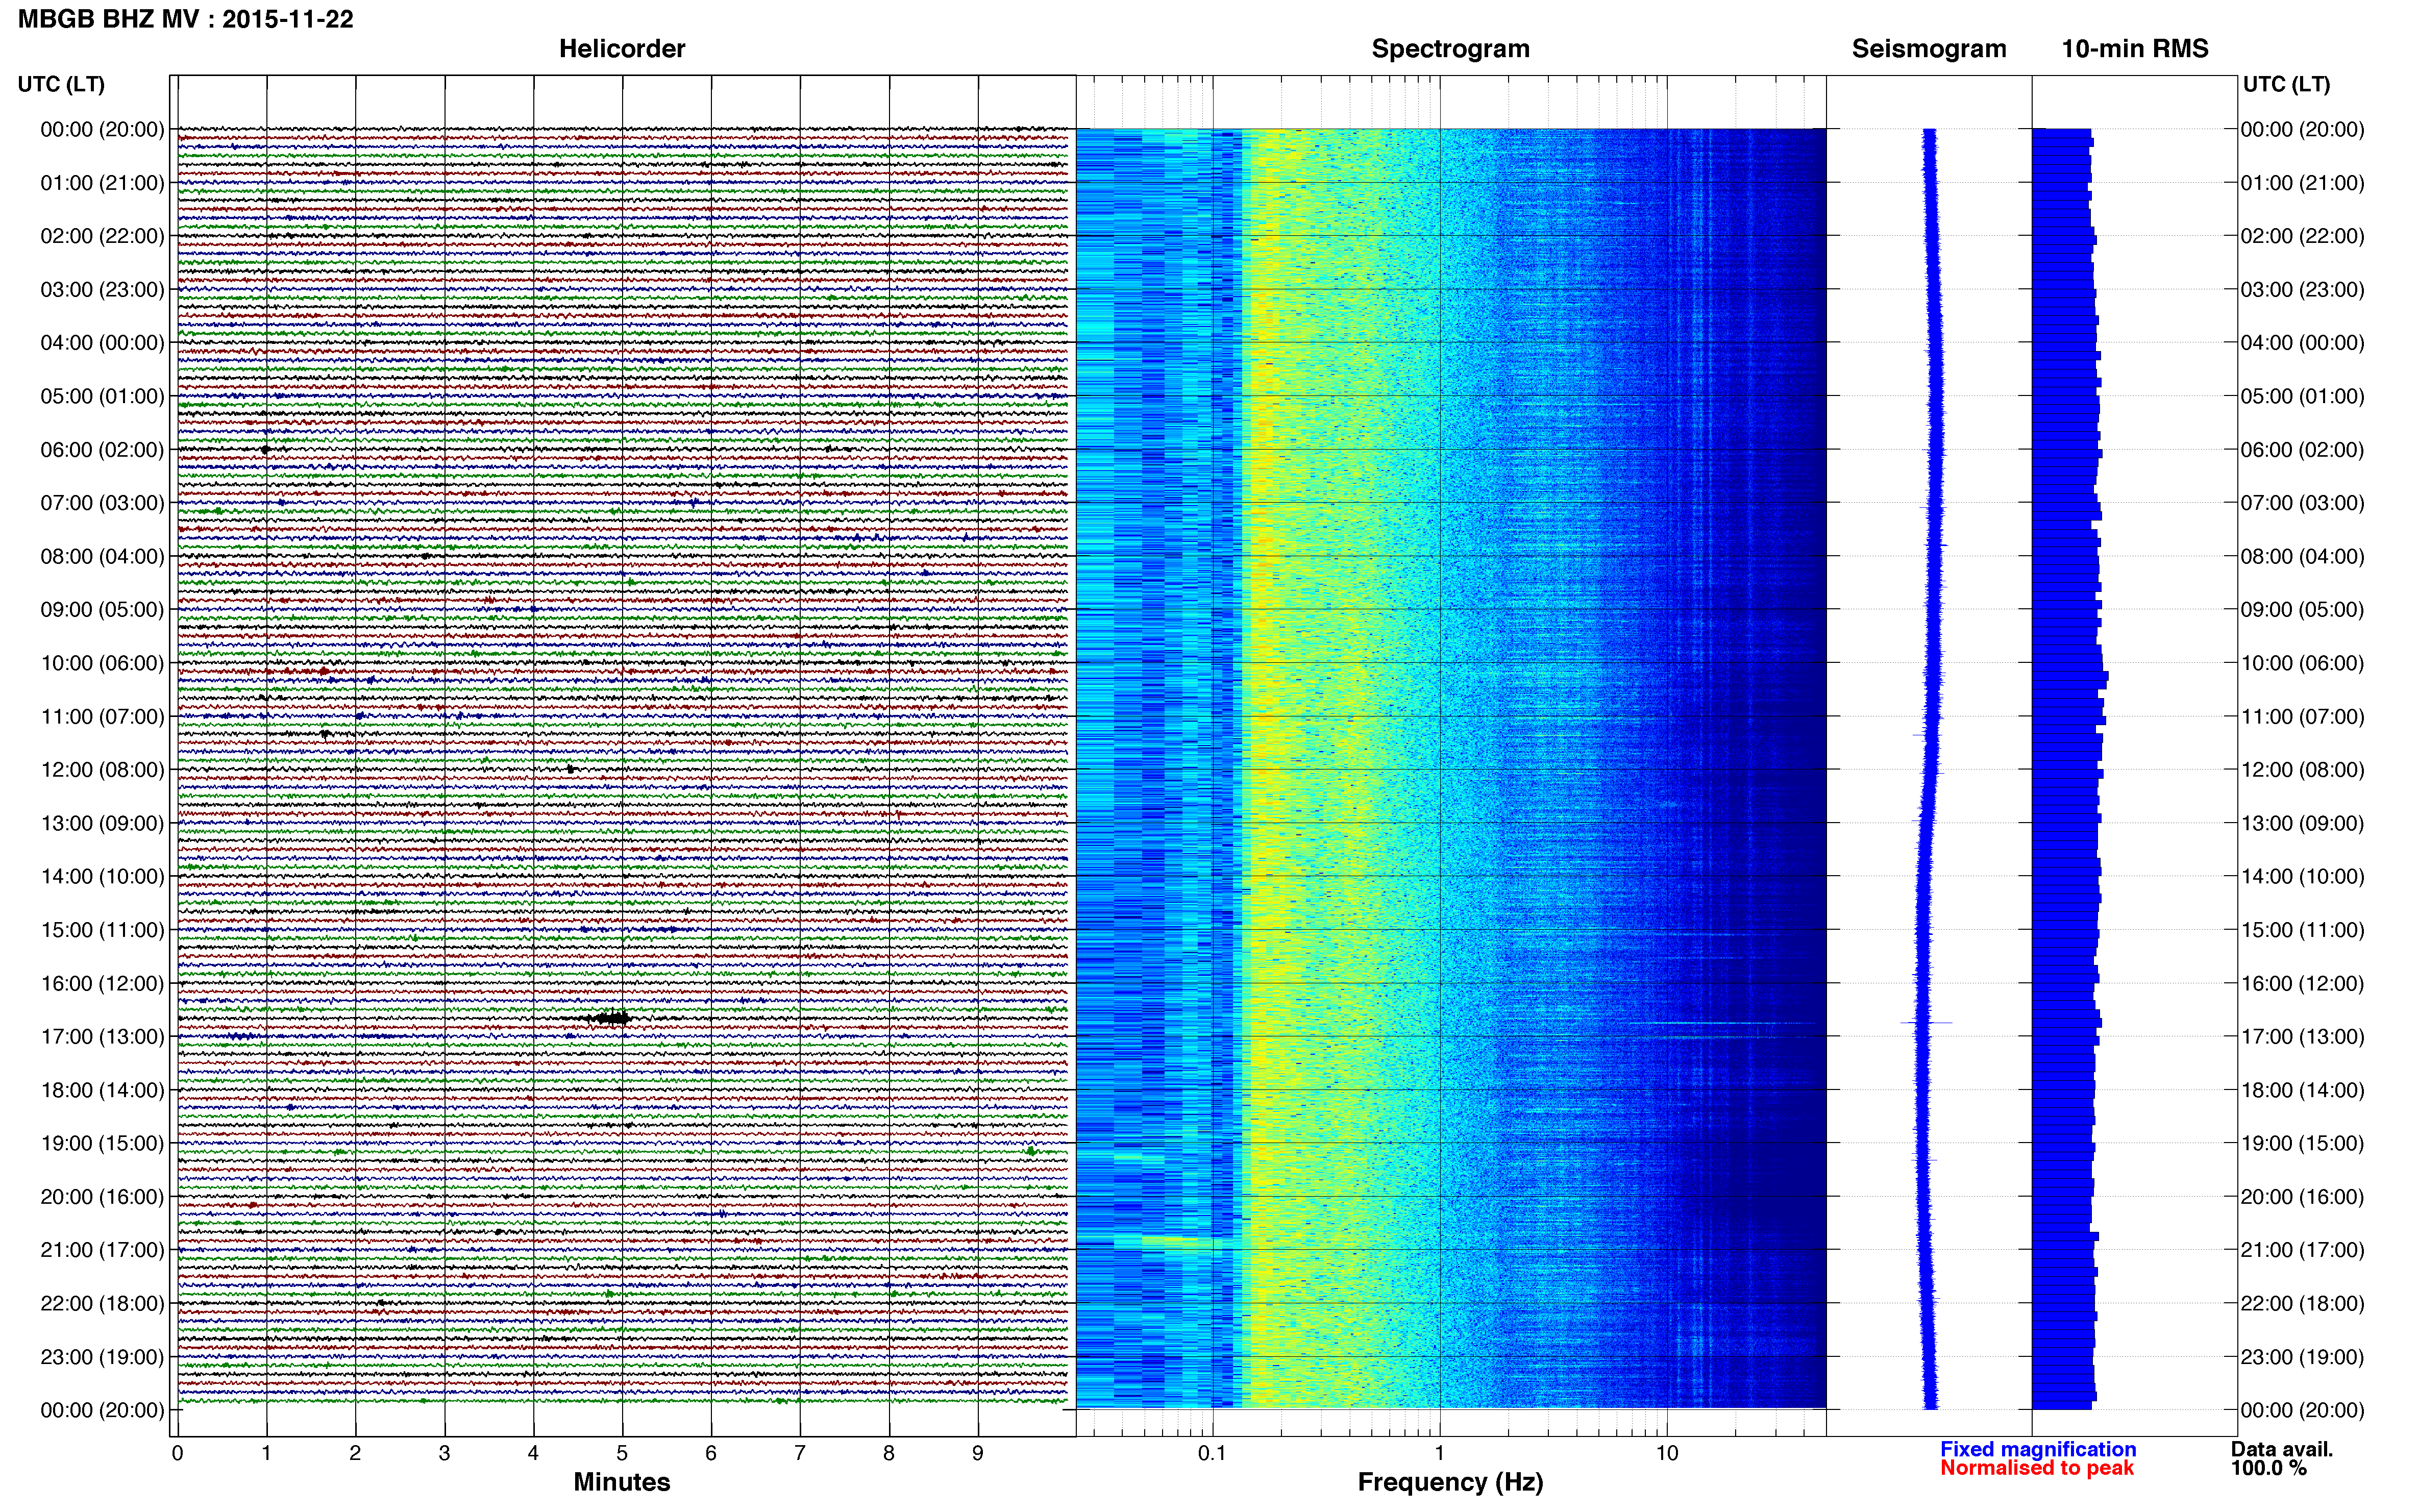Click the plot title MBGB BHZ MV : 2015-11-22
2419x1512 pixels.
186,19
